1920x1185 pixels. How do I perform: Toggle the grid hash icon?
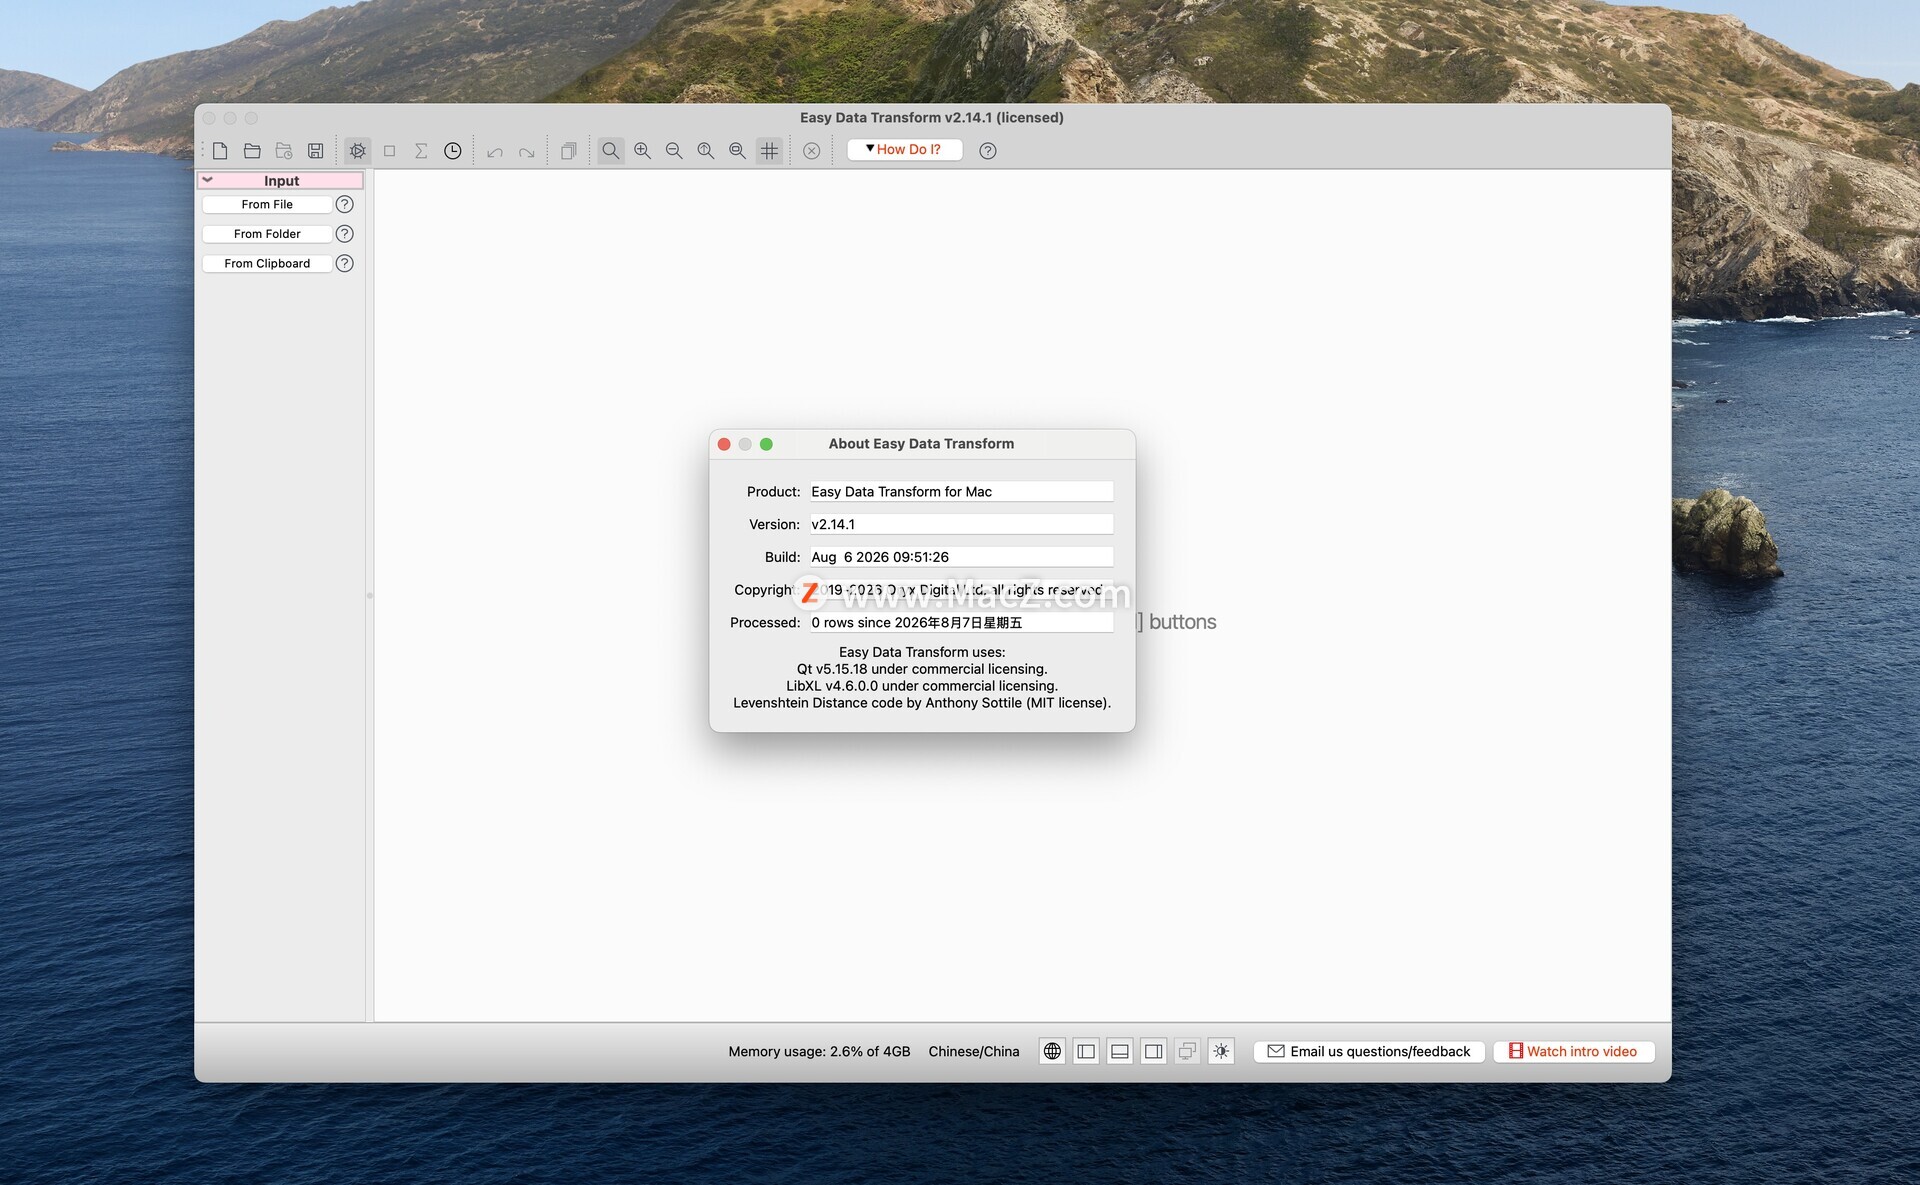coord(770,151)
